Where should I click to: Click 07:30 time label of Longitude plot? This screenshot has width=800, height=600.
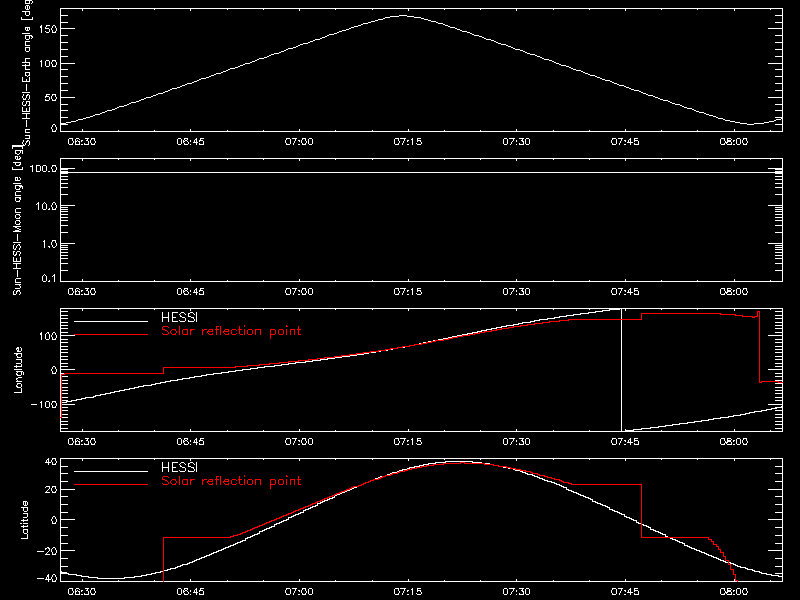[x=516, y=441]
